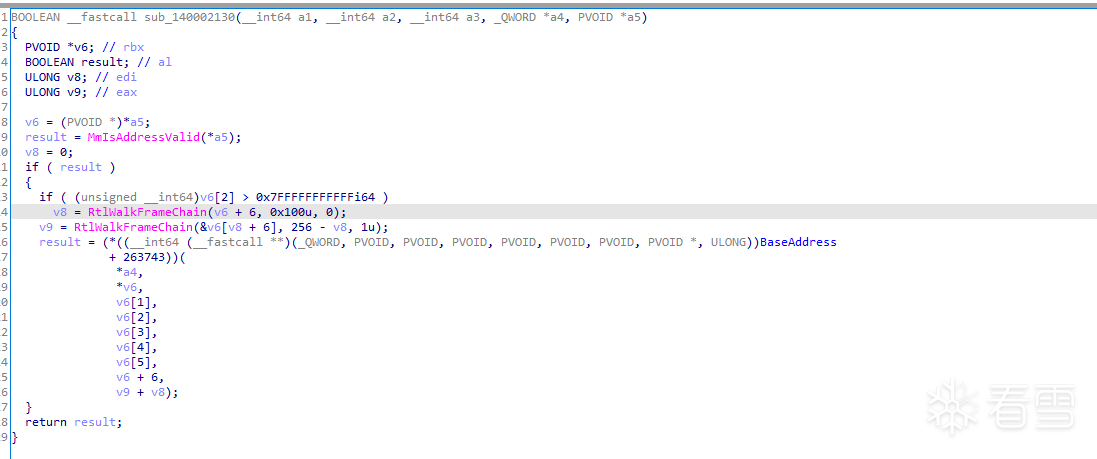Viewport: 1097px width, 459px height.
Task: Click the "v9 + v8);" final argument
Action: click(x=147, y=393)
